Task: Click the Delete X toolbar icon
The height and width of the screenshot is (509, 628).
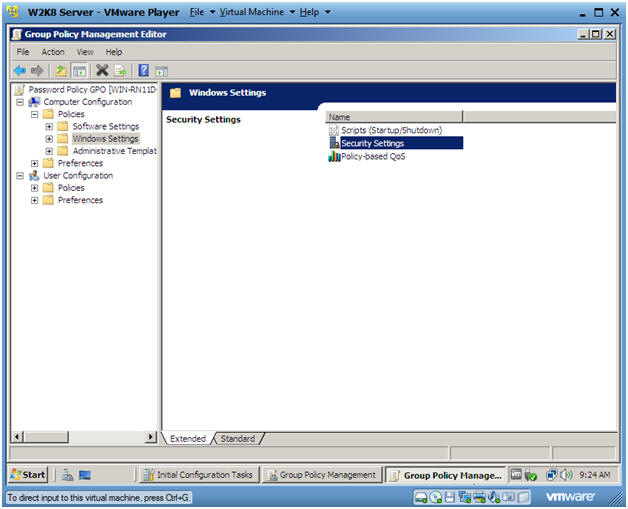Action: click(x=102, y=70)
